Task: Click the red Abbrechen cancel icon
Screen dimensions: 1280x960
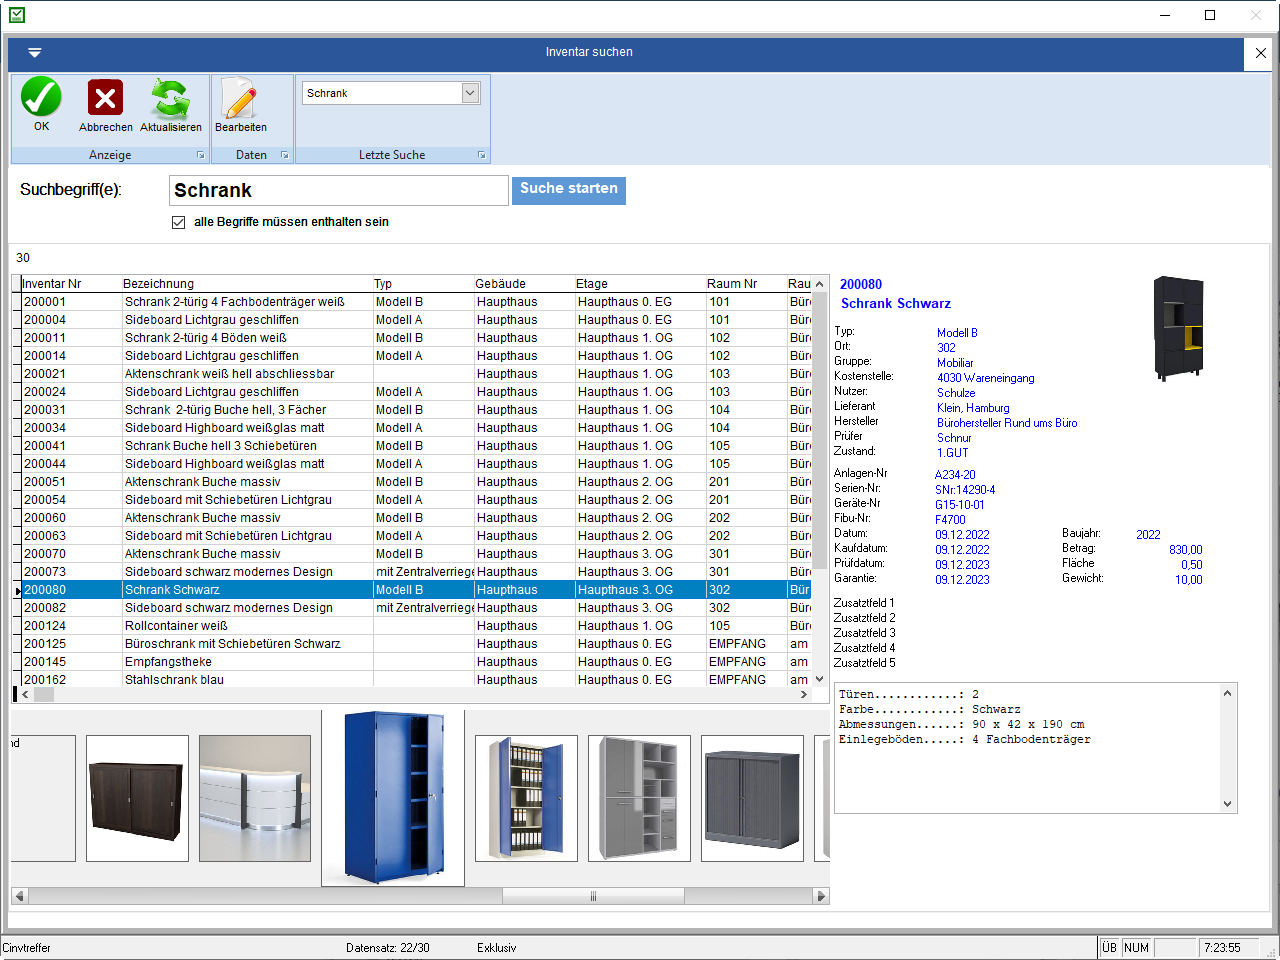Action: (x=105, y=98)
